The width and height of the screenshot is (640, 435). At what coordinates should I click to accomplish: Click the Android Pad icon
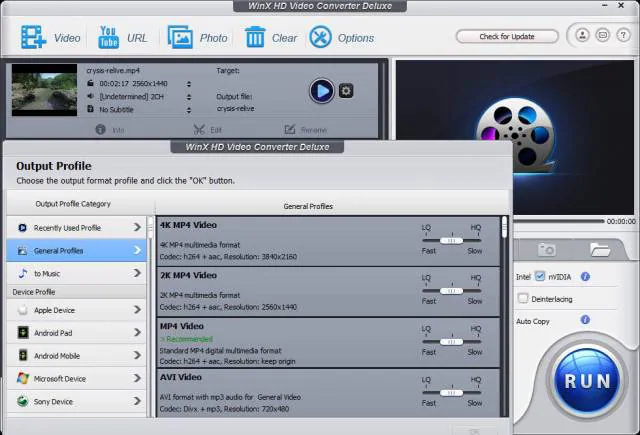coord(23,333)
